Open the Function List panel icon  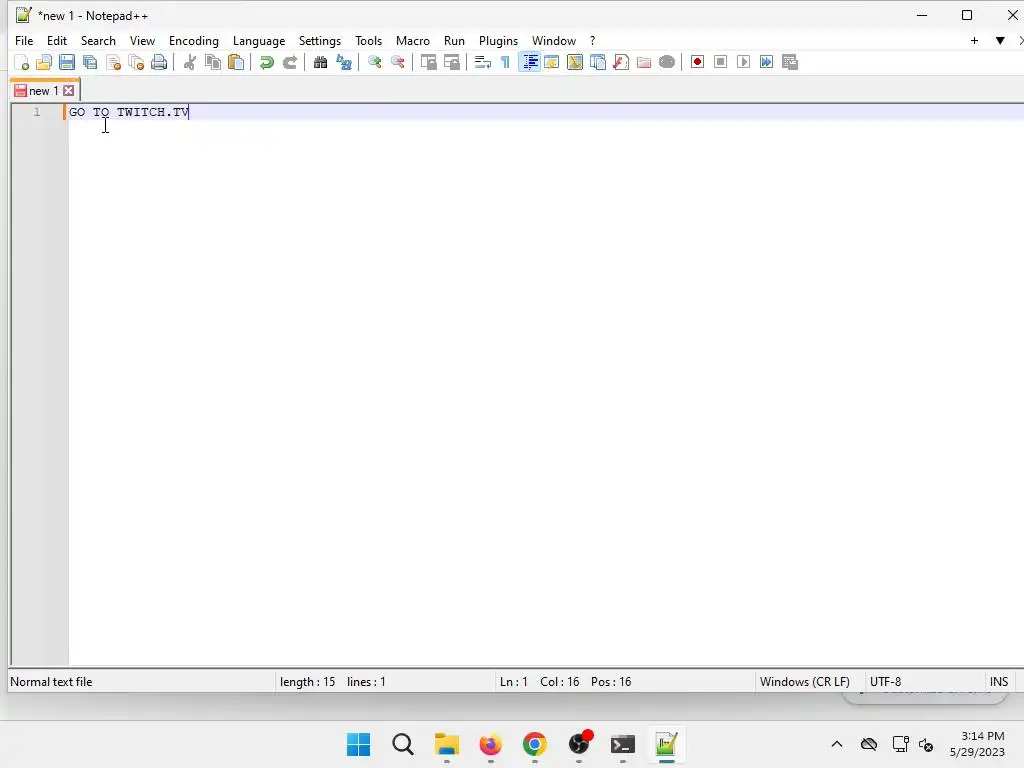pyautogui.click(x=621, y=62)
